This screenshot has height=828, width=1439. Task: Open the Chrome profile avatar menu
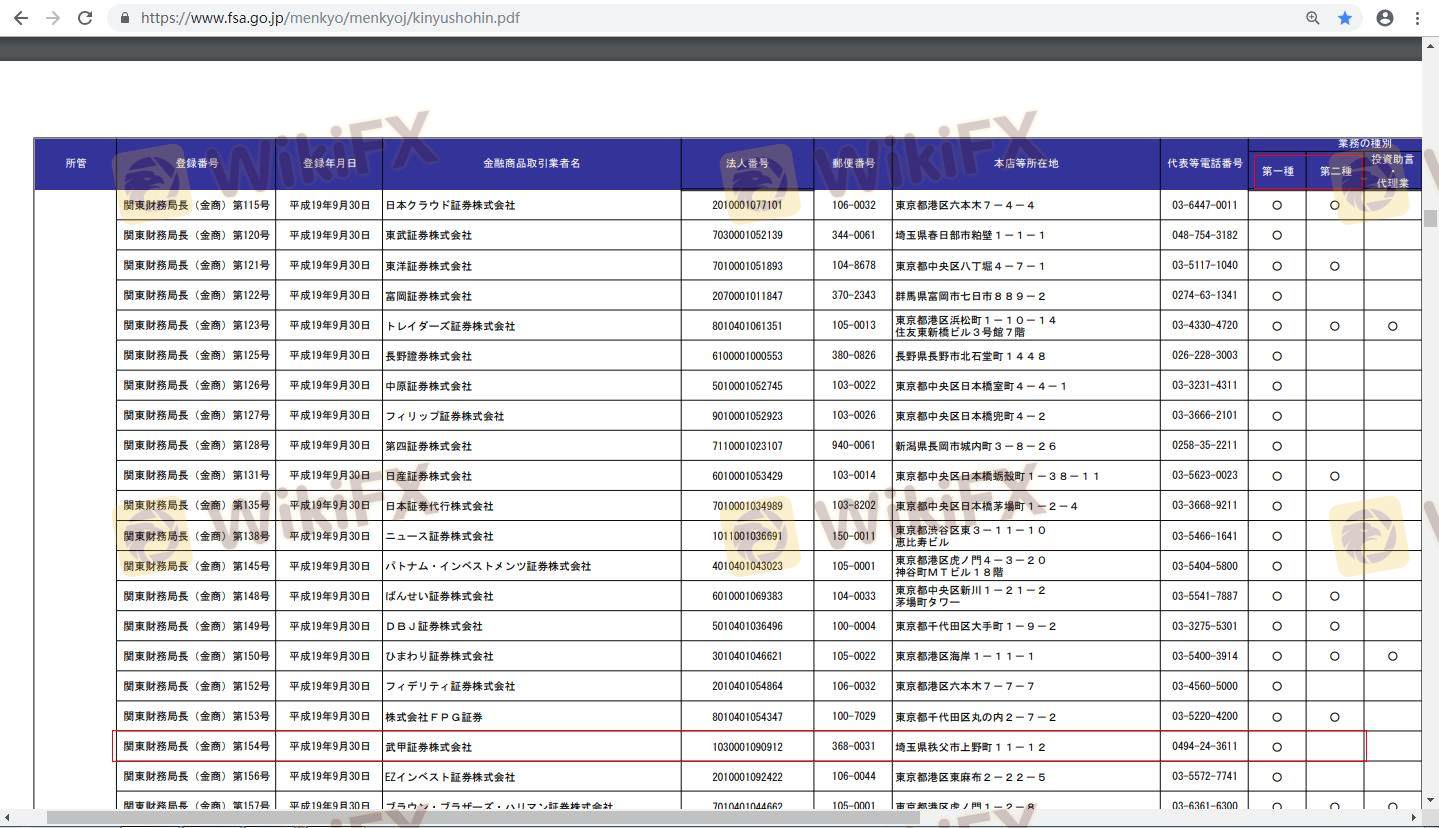click(x=1385, y=18)
